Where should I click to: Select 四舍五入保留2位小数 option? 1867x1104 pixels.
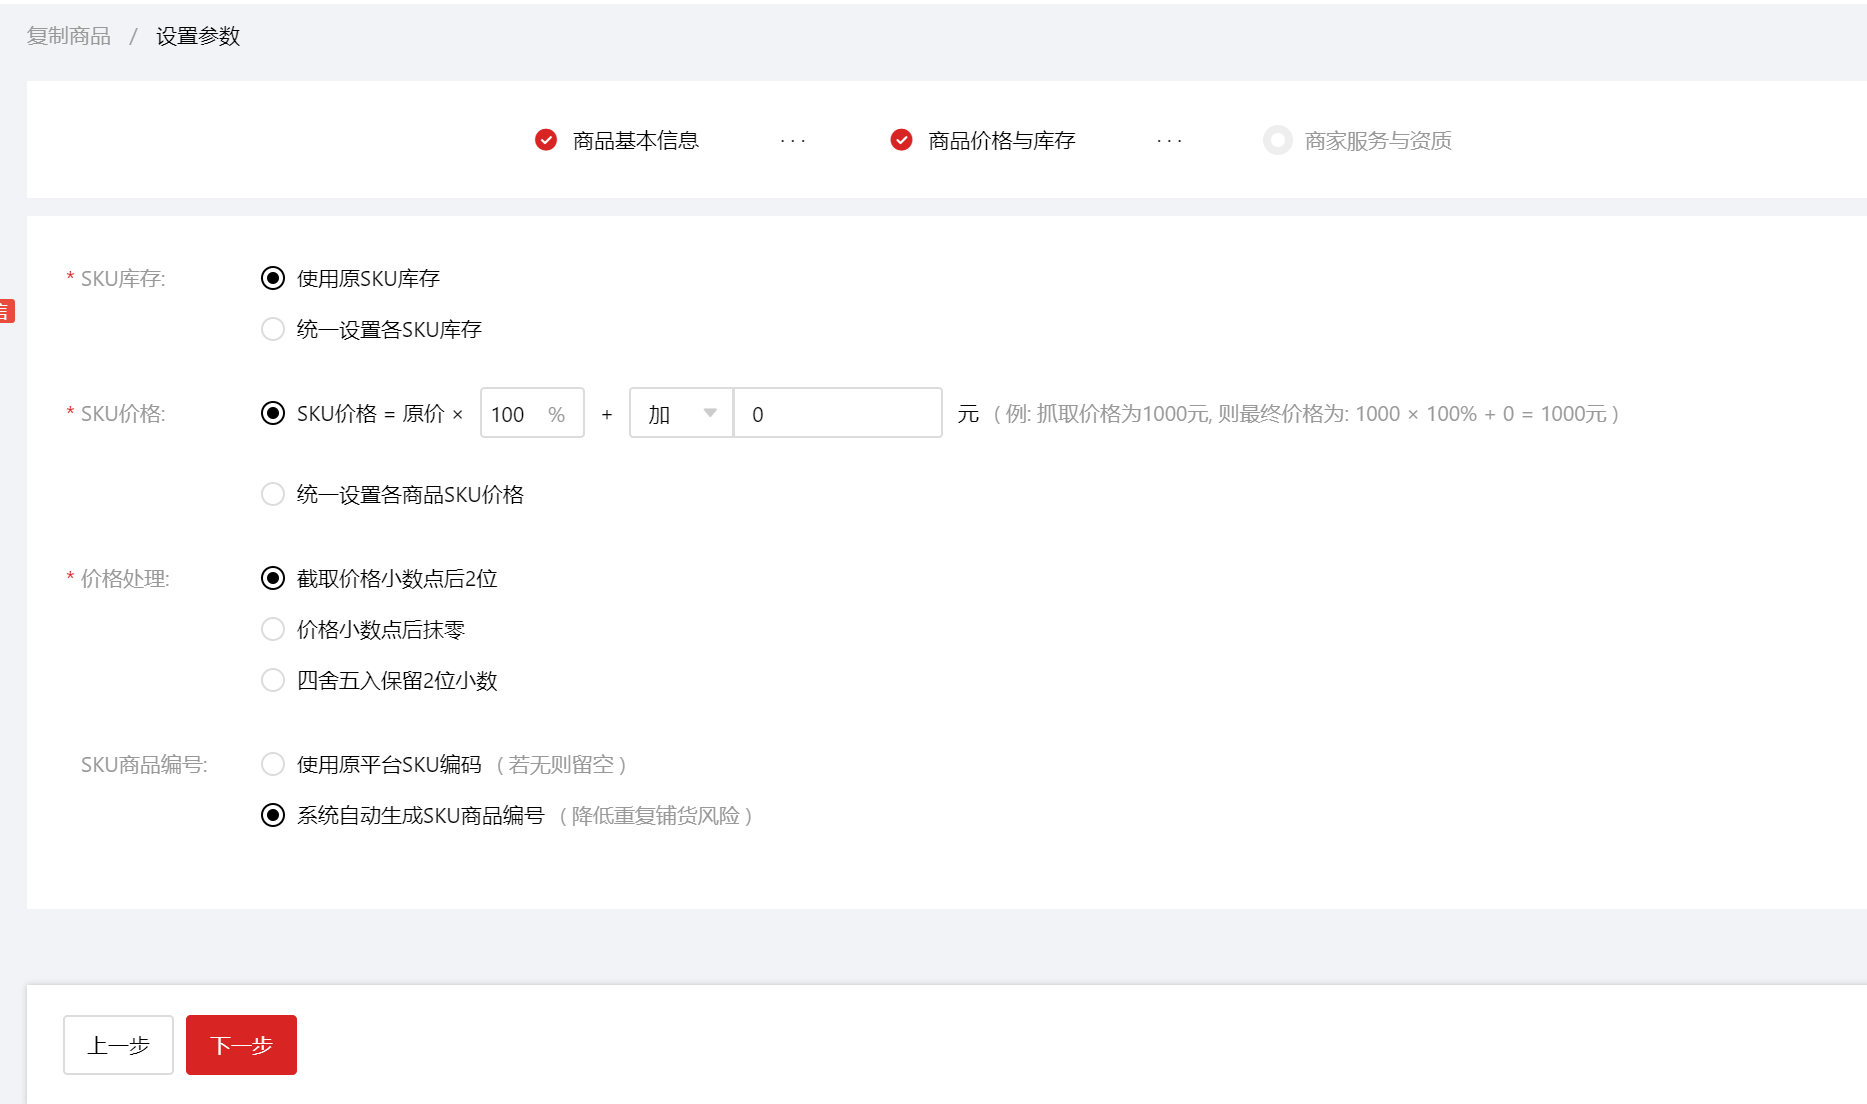tap(273, 680)
